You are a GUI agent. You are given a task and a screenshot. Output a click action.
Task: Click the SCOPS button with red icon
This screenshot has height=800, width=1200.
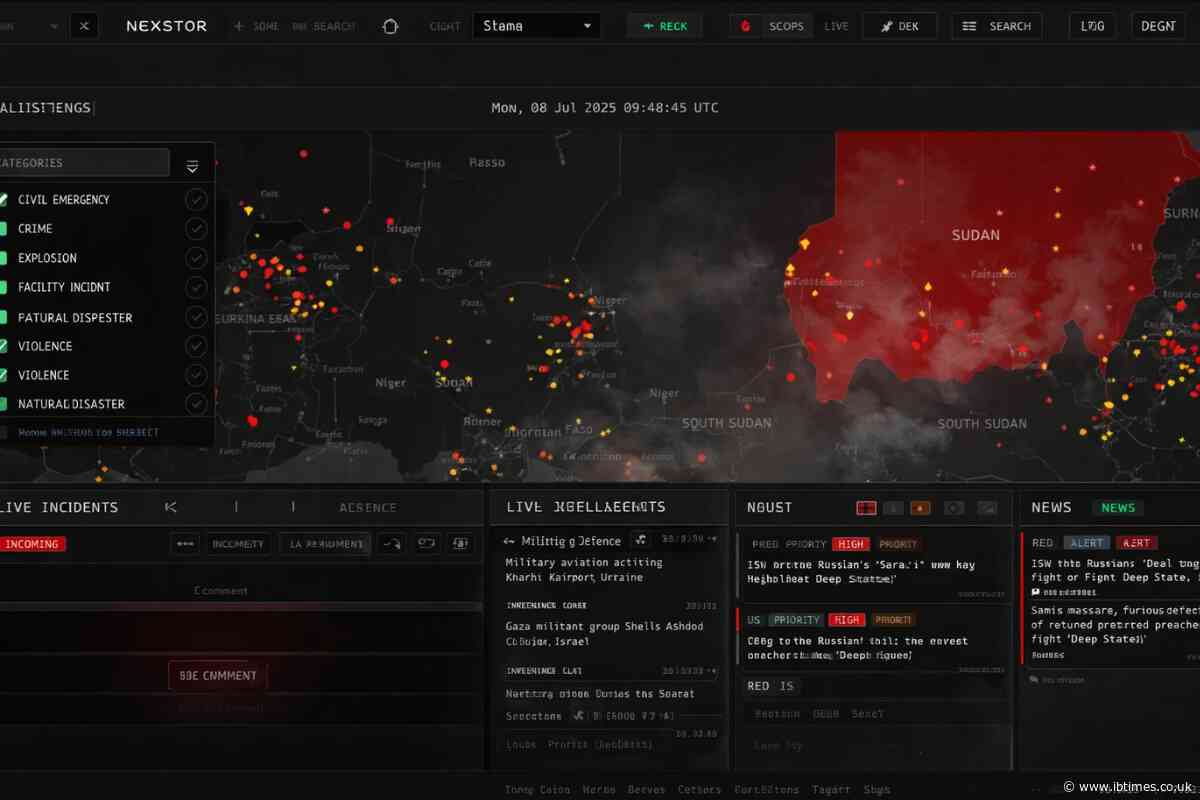[x=770, y=26]
